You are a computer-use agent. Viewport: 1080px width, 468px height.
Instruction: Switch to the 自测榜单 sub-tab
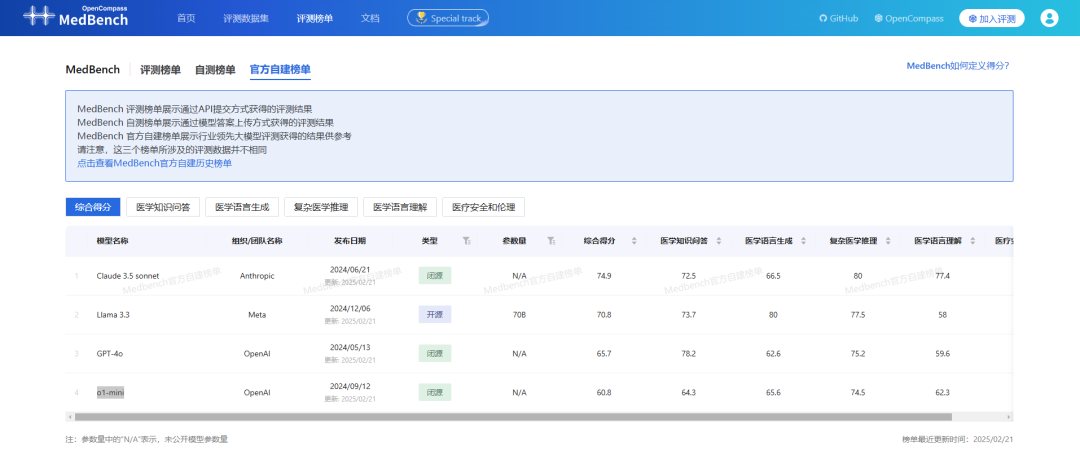(x=215, y=70)
